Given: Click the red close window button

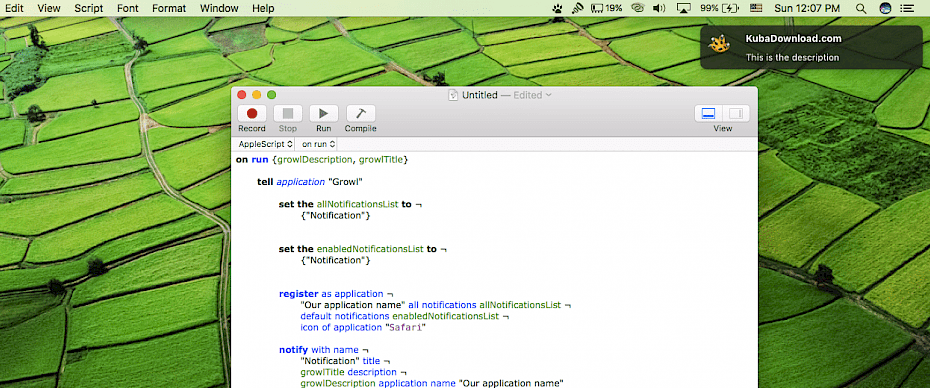Looking at the screenshot, I should pos(241,95).
